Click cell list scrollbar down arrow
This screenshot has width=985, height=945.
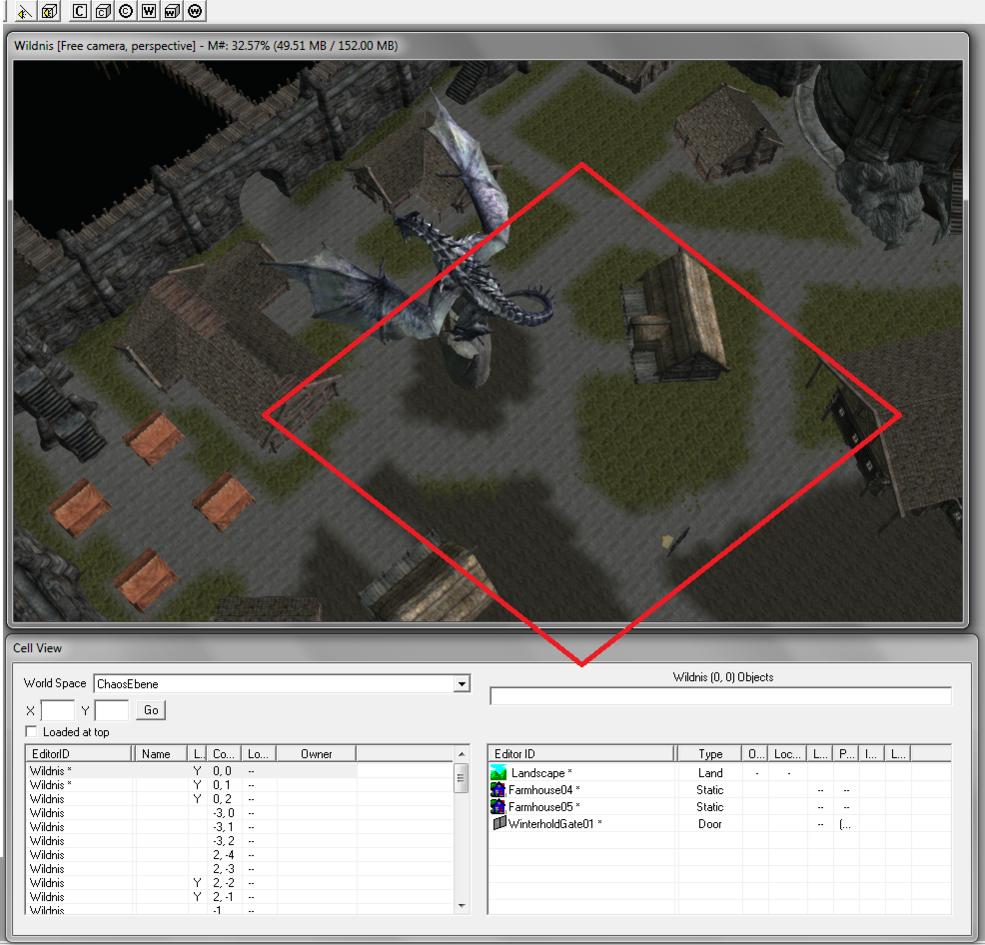point(460,906)
